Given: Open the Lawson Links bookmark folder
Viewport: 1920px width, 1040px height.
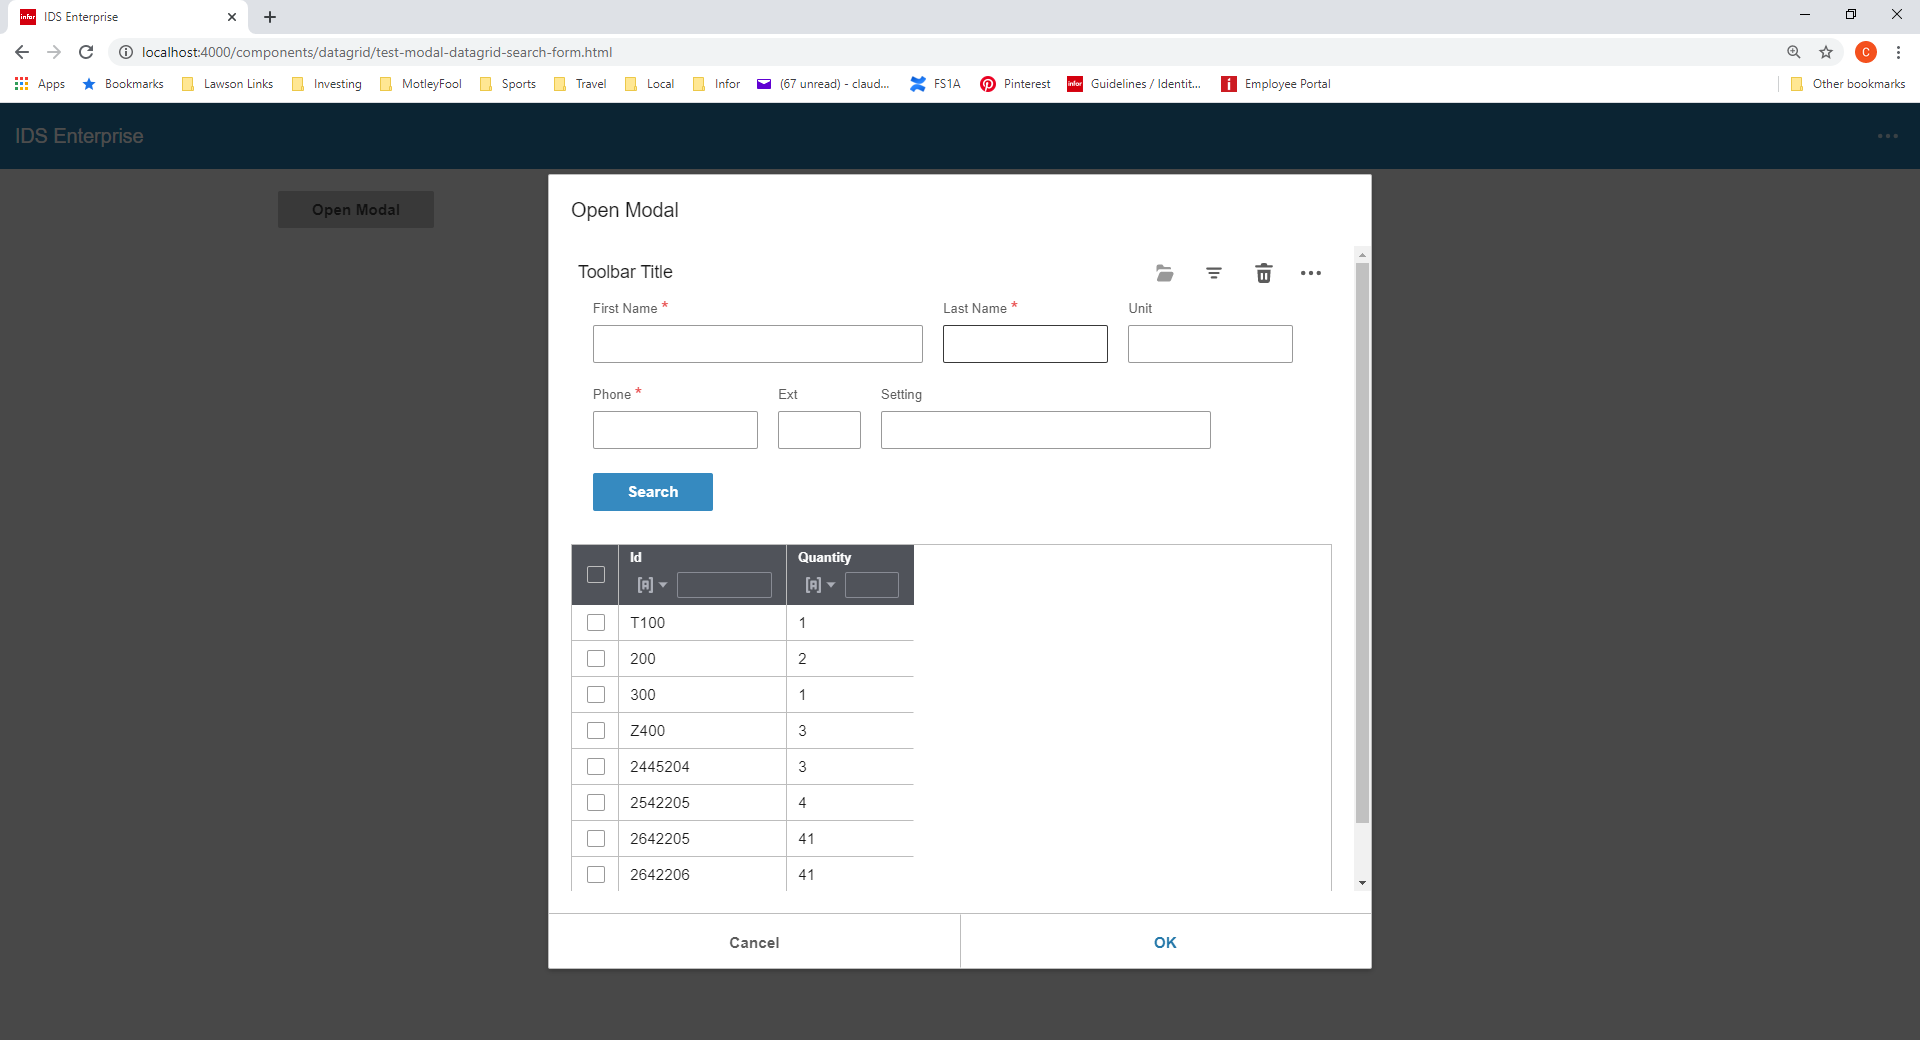Looking at the screenshot, I should [x=227, y=84].
